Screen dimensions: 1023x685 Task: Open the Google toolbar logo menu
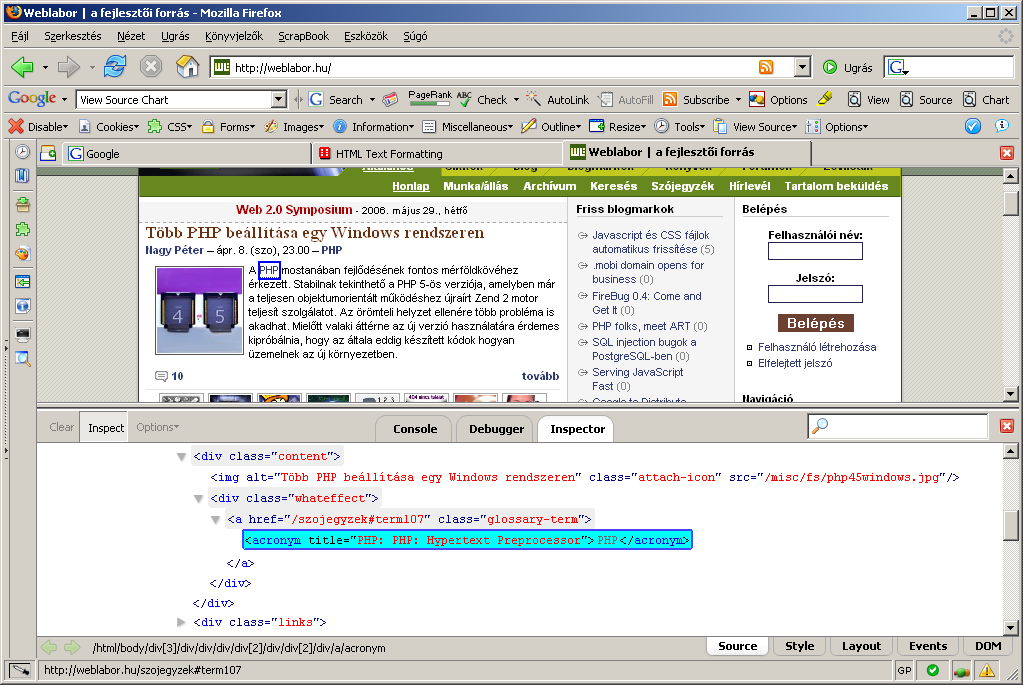click(37, 99)
